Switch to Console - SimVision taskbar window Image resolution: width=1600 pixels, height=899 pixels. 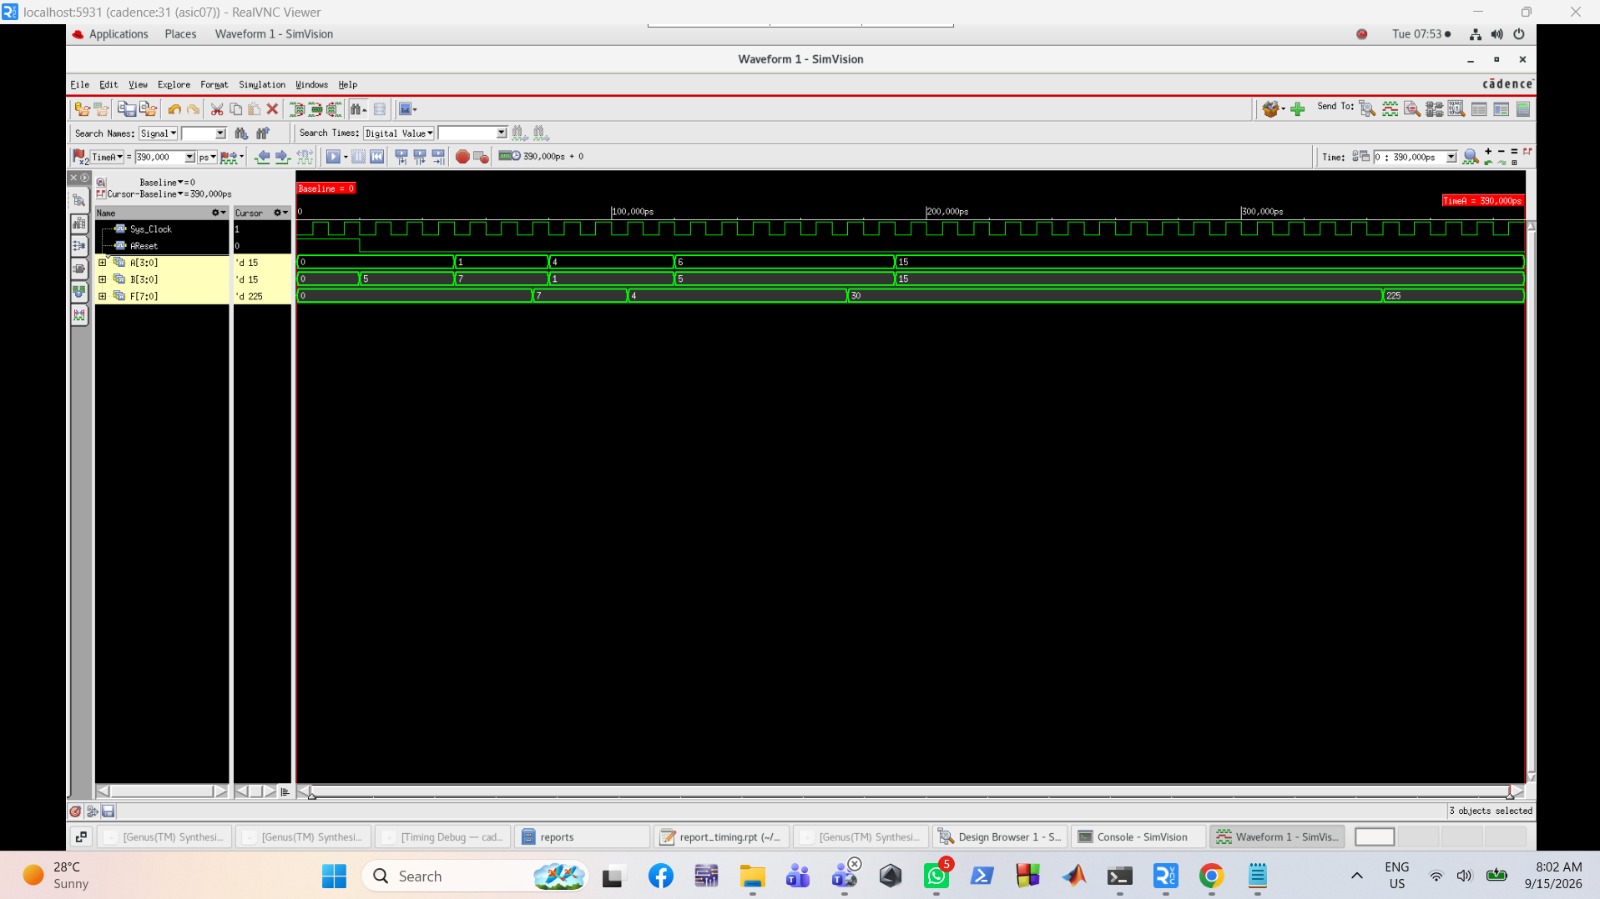point(1138,837)
